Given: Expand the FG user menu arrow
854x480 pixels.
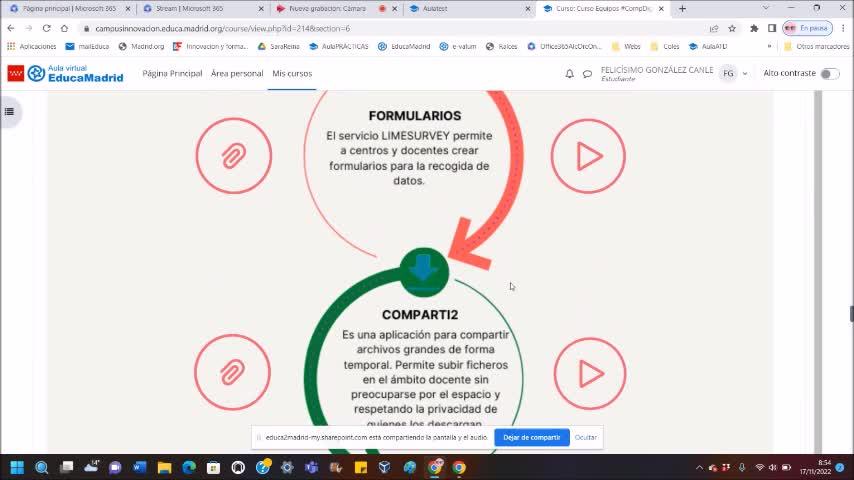Looking at the screenshot, I should [x=745, y=74].
